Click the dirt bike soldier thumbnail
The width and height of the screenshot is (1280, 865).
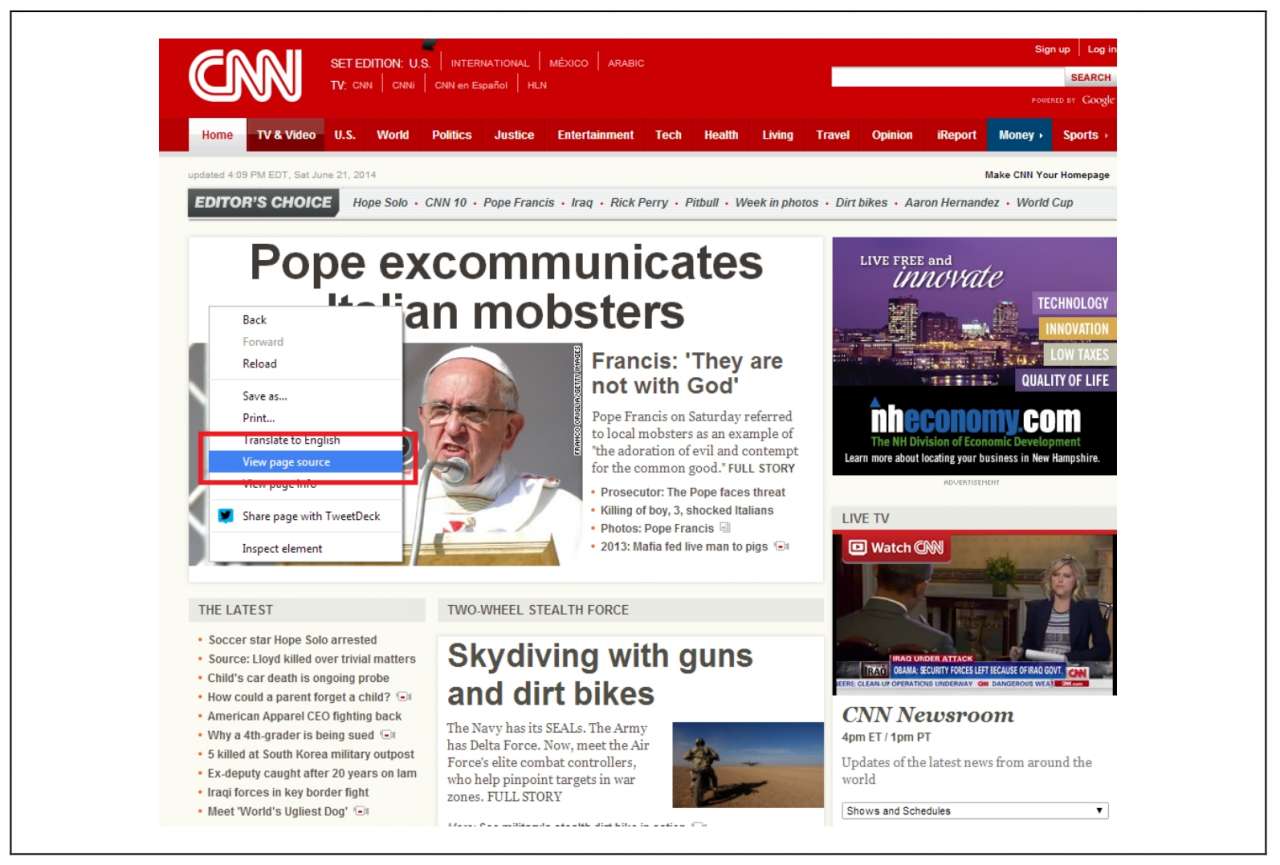(748, 765)
